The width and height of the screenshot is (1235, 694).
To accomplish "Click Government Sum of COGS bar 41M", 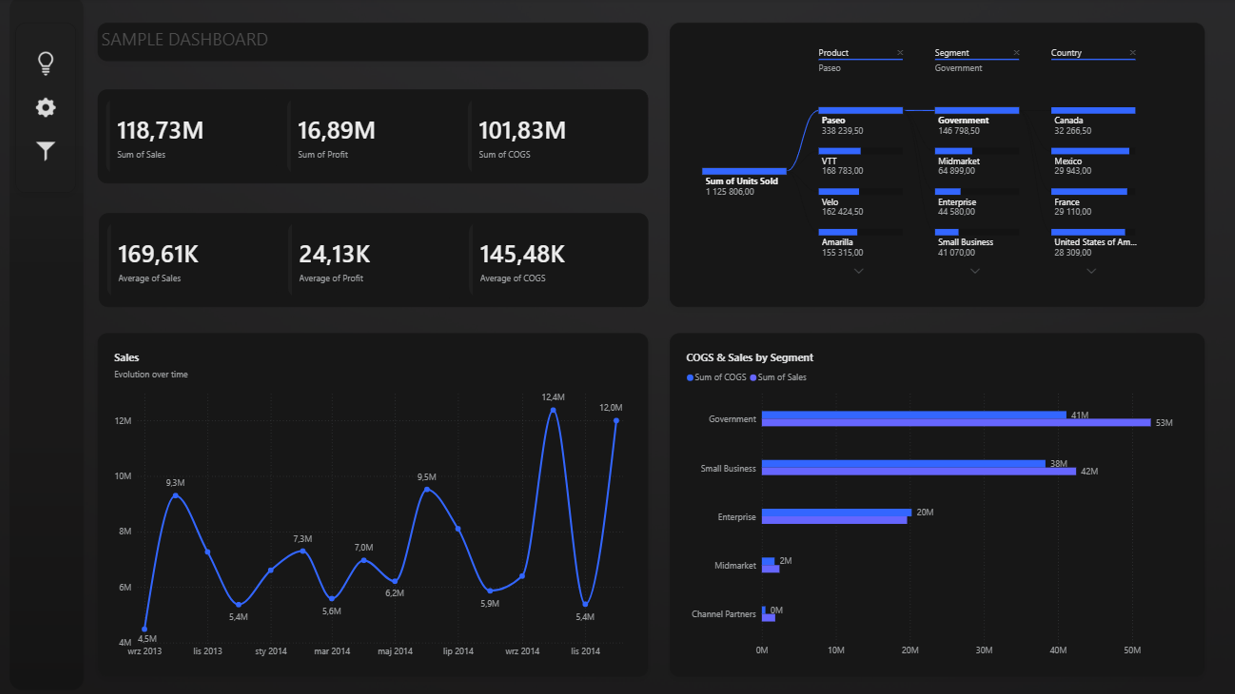I will click(914, 415).
